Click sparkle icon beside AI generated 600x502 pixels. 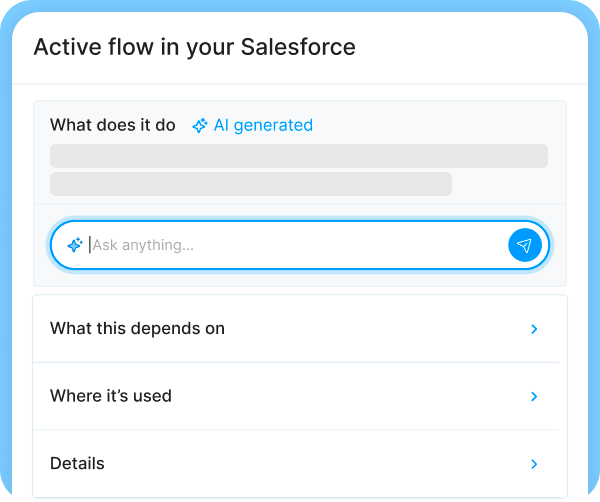200,126
